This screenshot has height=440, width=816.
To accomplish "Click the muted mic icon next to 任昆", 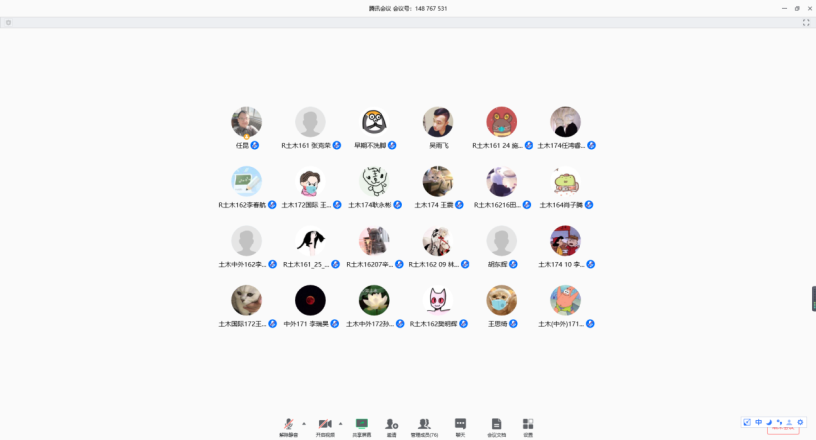I will pyautogui.click(x=255, y=145).
